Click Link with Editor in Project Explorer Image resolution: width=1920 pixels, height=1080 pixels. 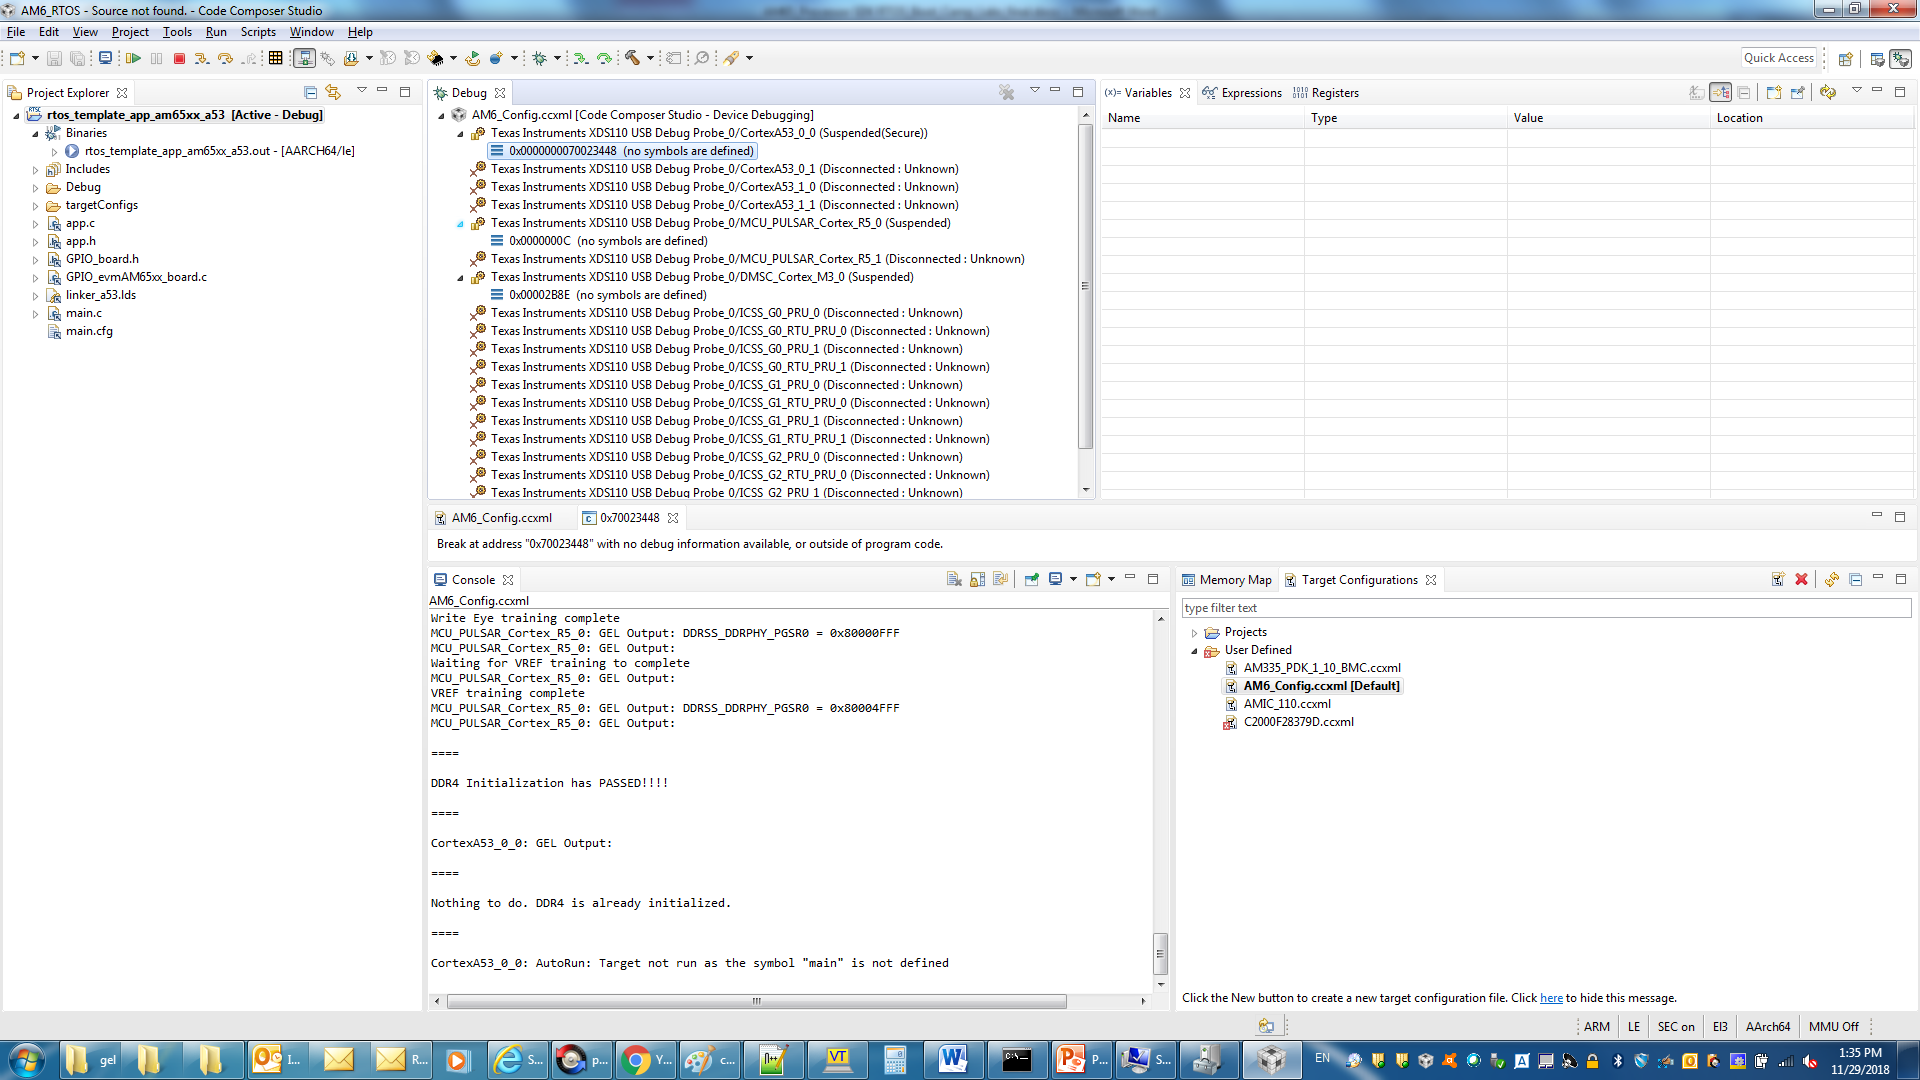click(333, 93)
